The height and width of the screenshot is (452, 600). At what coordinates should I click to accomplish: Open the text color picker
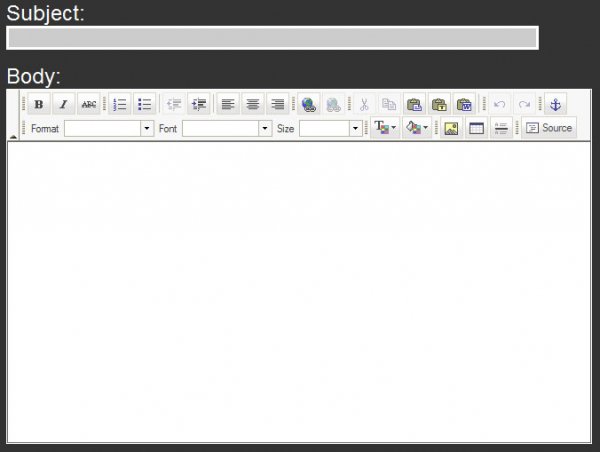tap(385, 127)
